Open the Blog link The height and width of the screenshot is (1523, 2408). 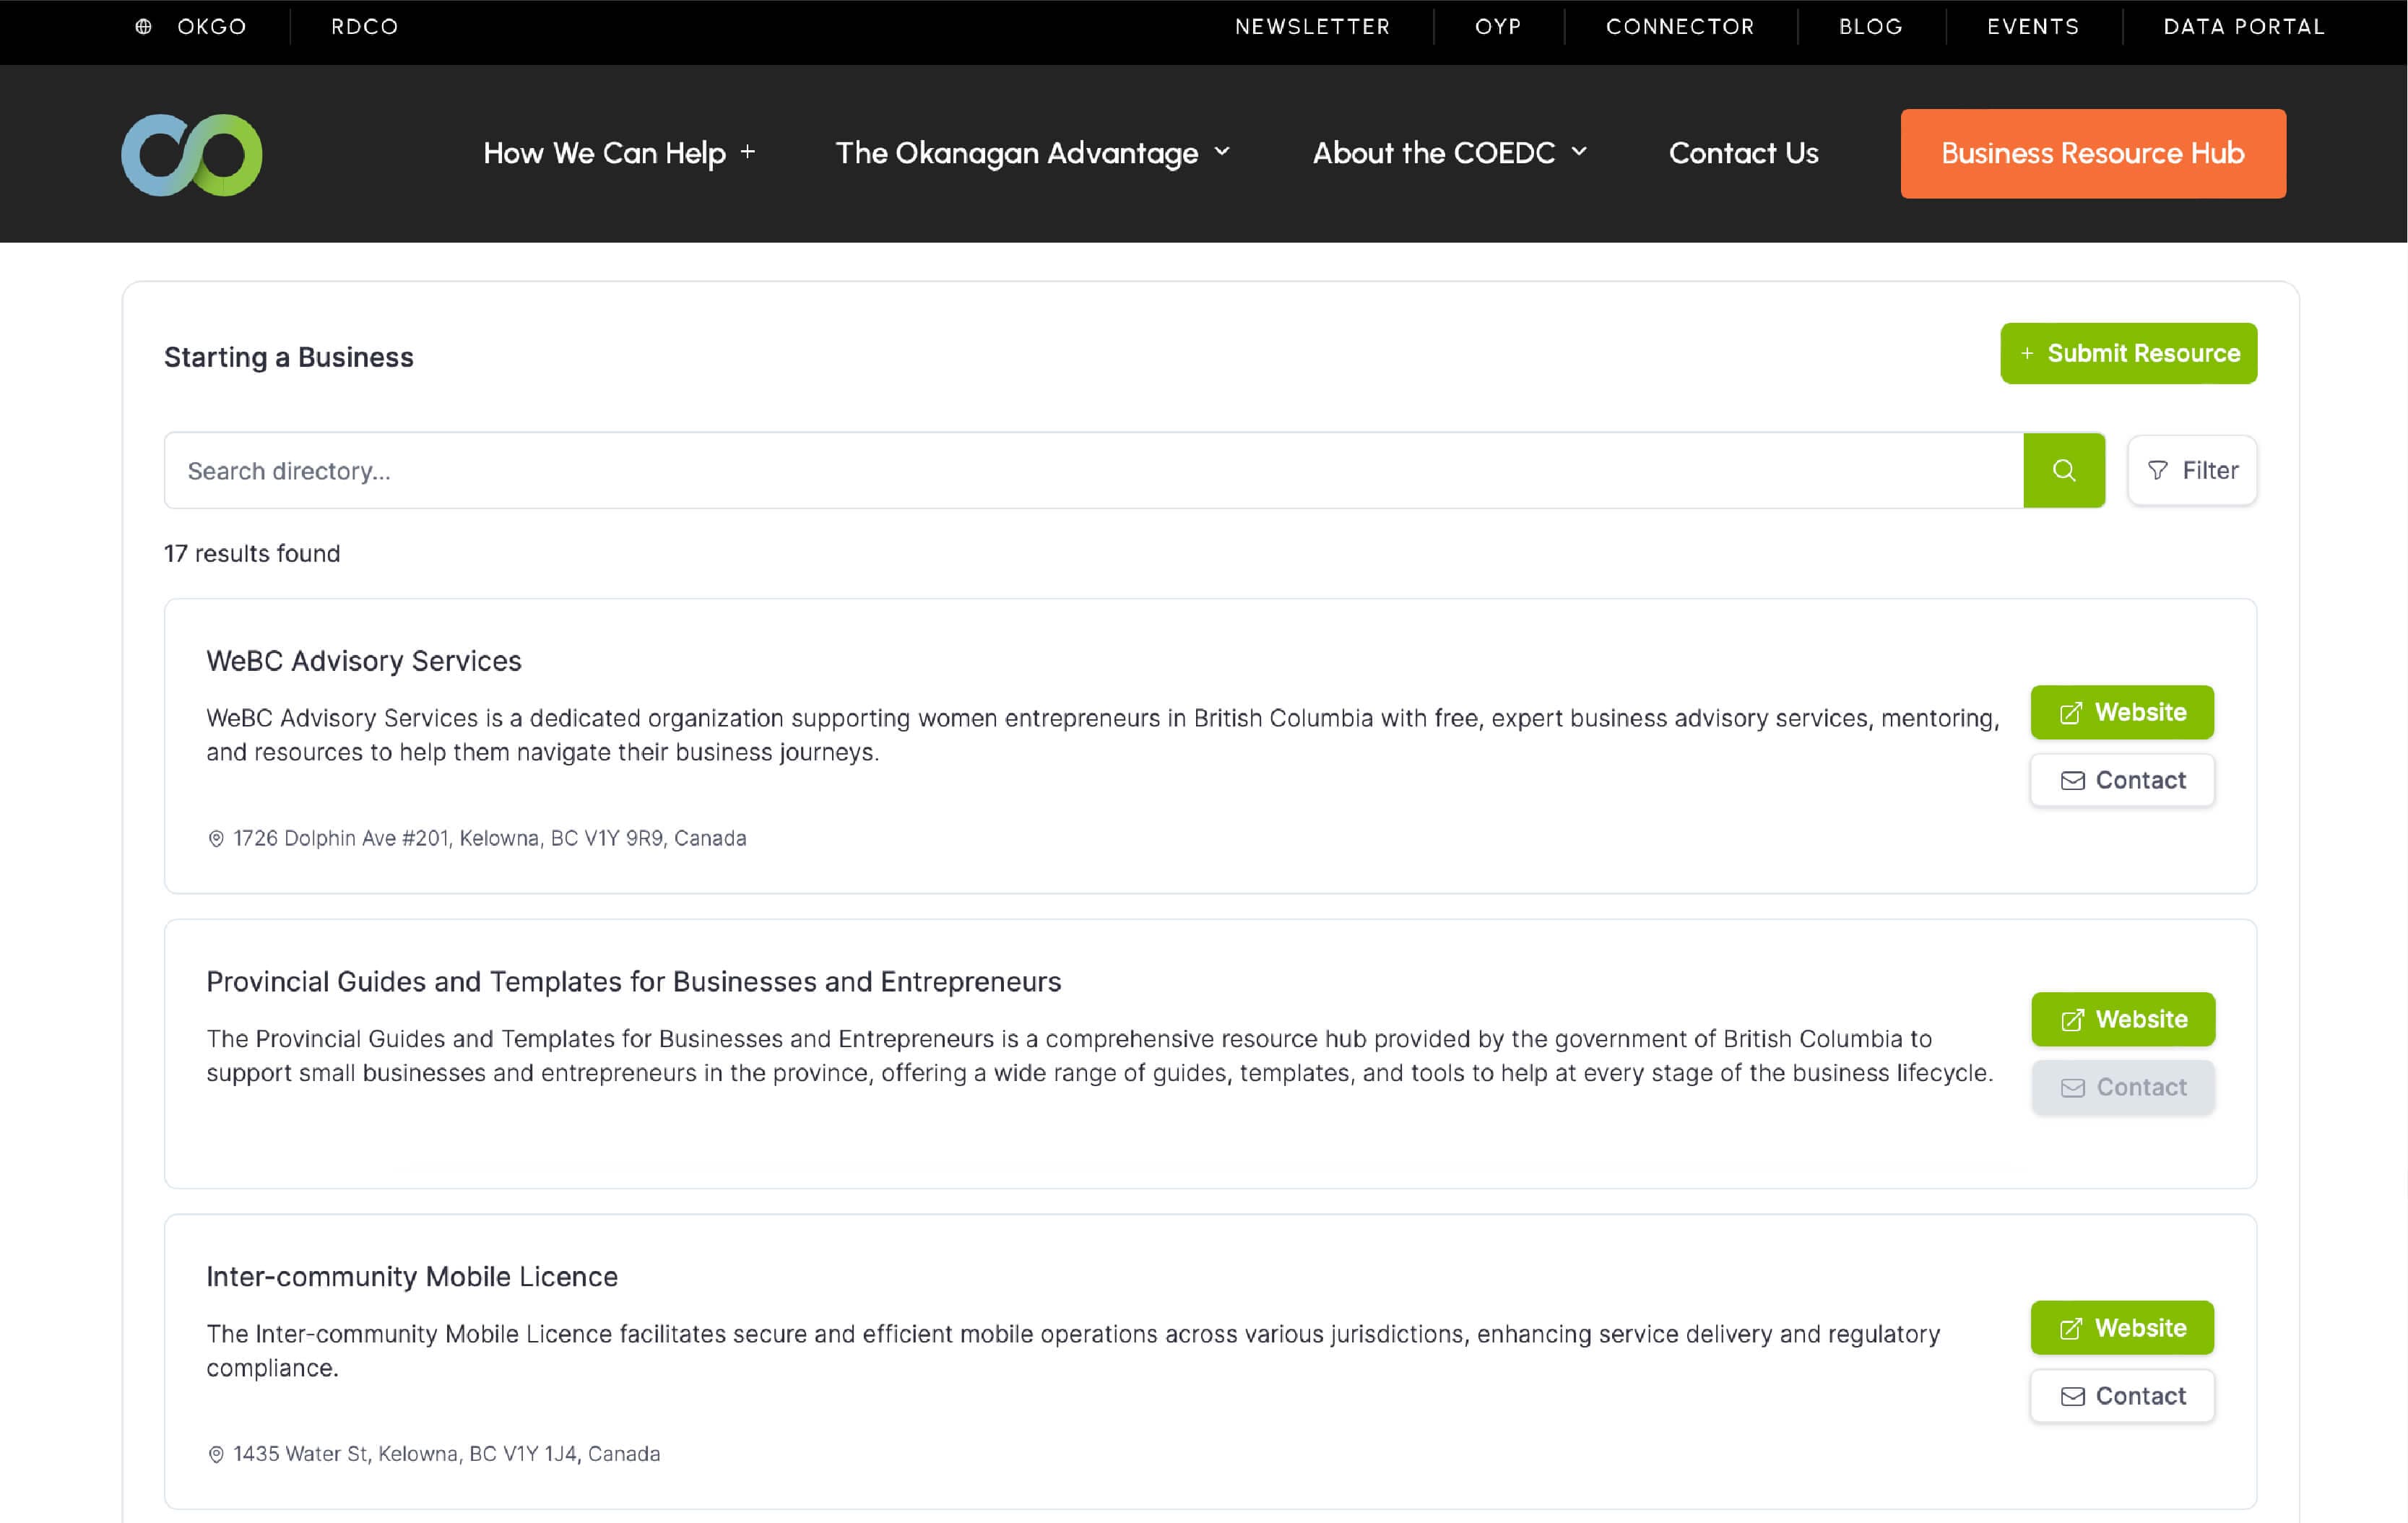click(1870, 27)
